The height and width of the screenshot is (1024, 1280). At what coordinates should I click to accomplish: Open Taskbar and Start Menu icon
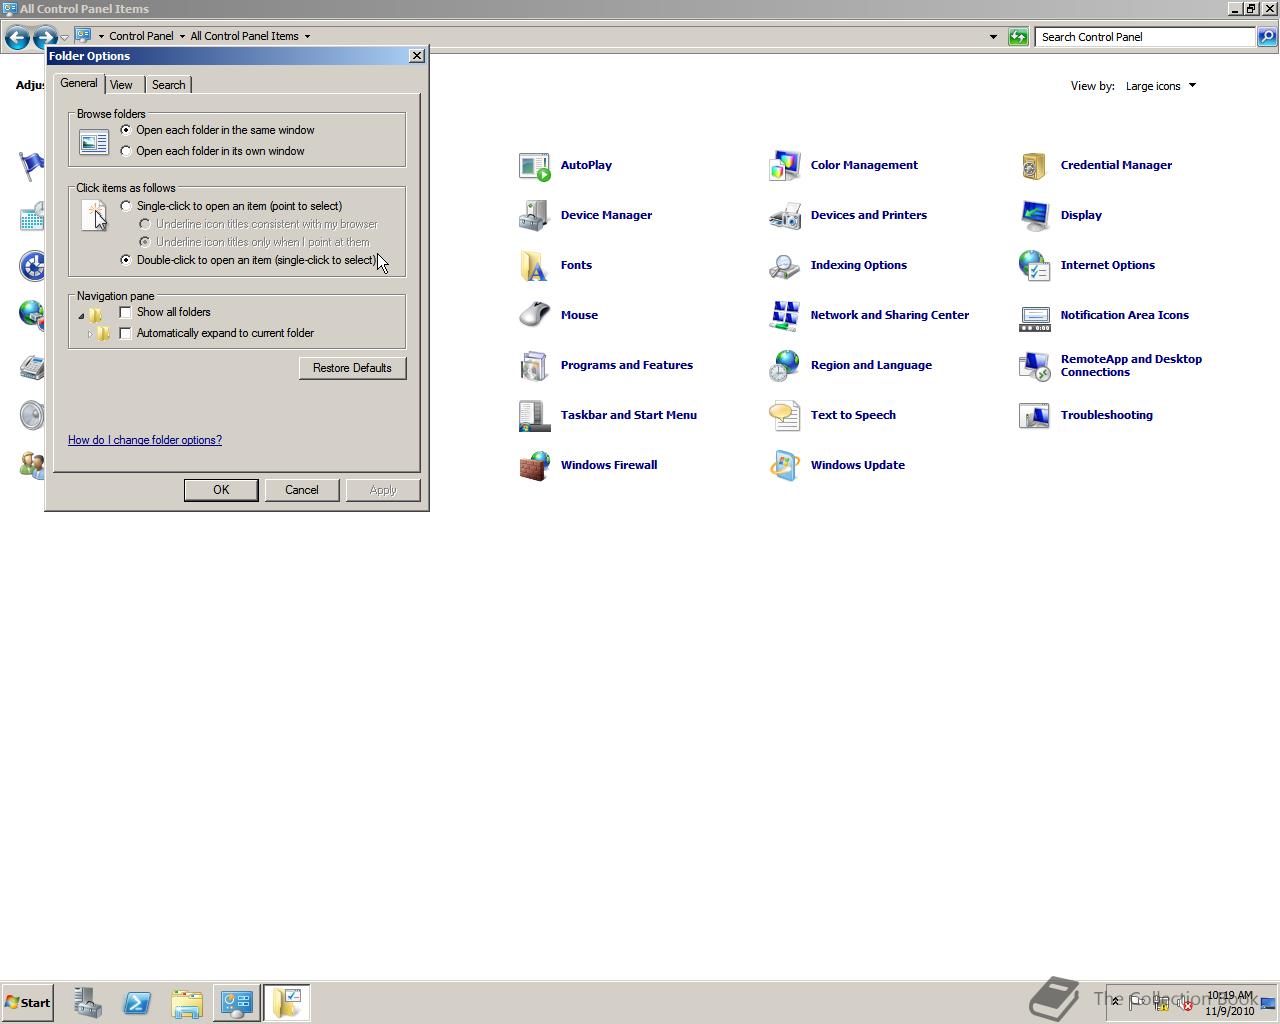[535, 416]
